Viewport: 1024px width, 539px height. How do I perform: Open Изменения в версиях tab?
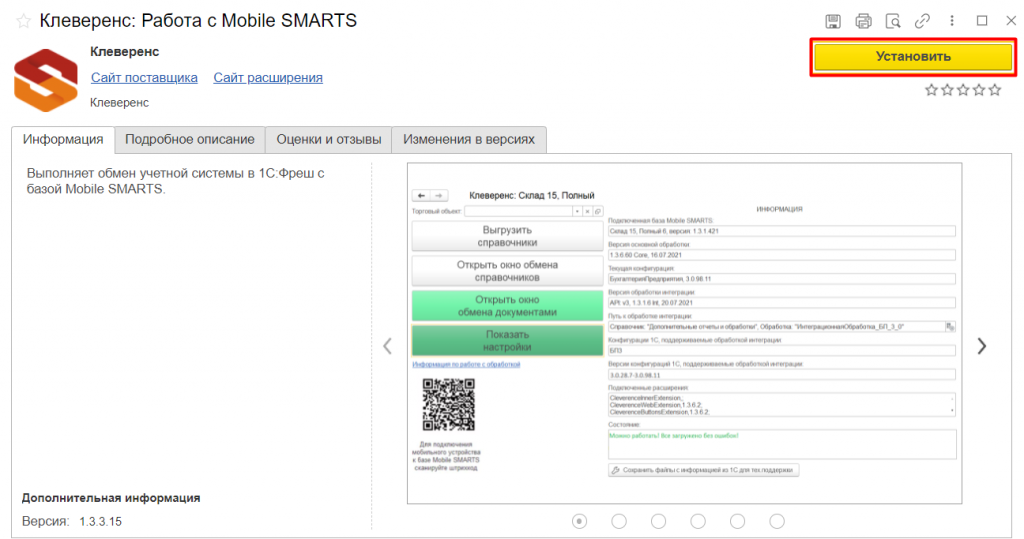pos(469,140)
